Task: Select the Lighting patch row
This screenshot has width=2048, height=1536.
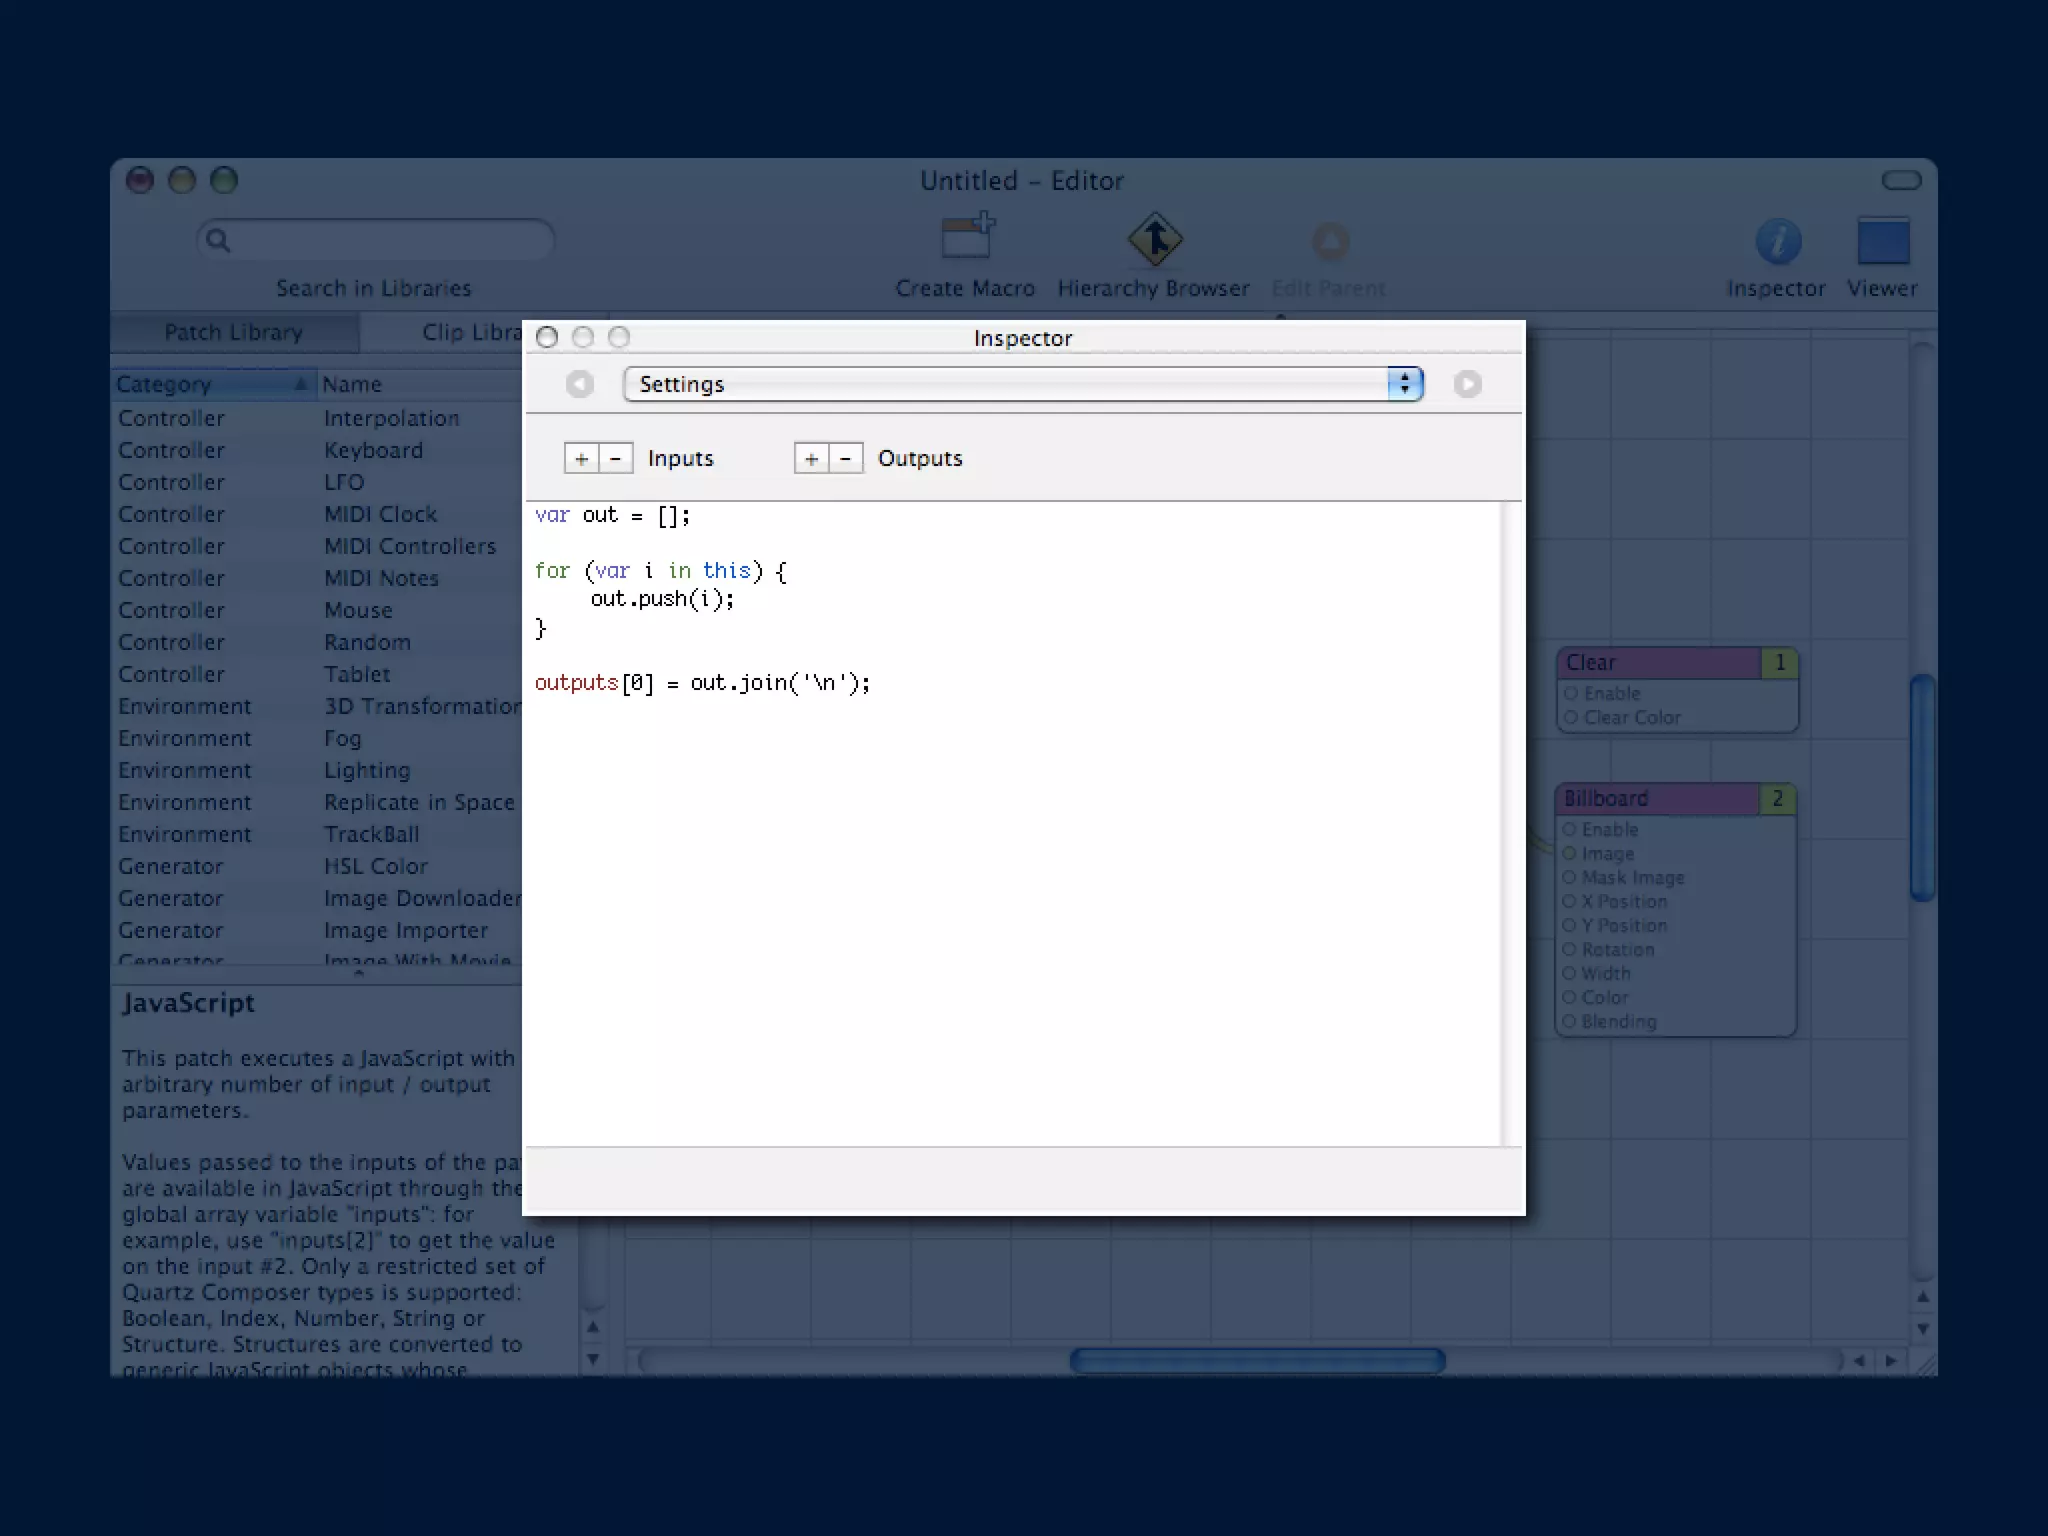Action: [x=316, y=770]
